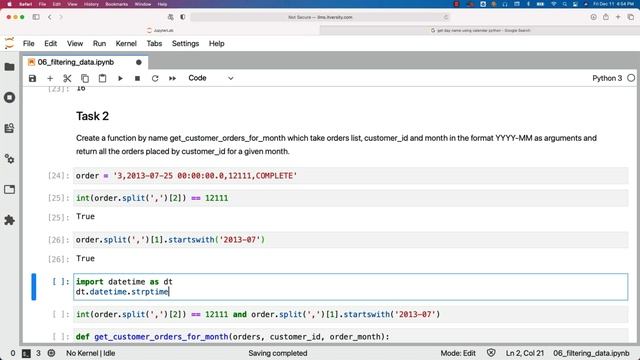Open Safari downloads icon

(593, 17)
